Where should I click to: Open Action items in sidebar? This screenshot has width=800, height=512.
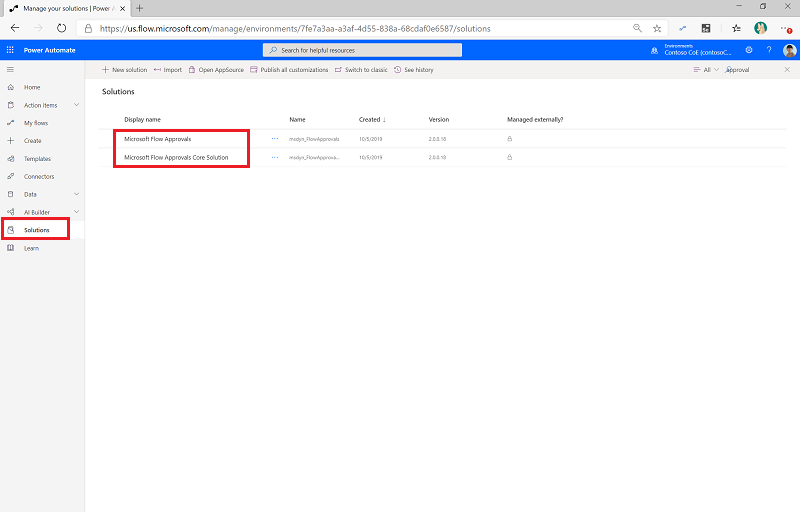pyautogui.click(x=40, y=105)
